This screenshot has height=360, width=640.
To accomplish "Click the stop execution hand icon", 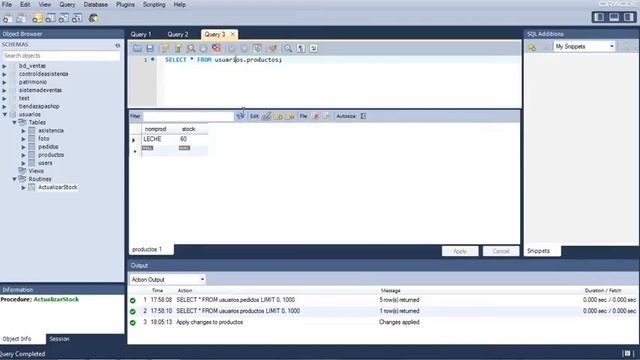I will pyautogui.click(x=203, y=49).
